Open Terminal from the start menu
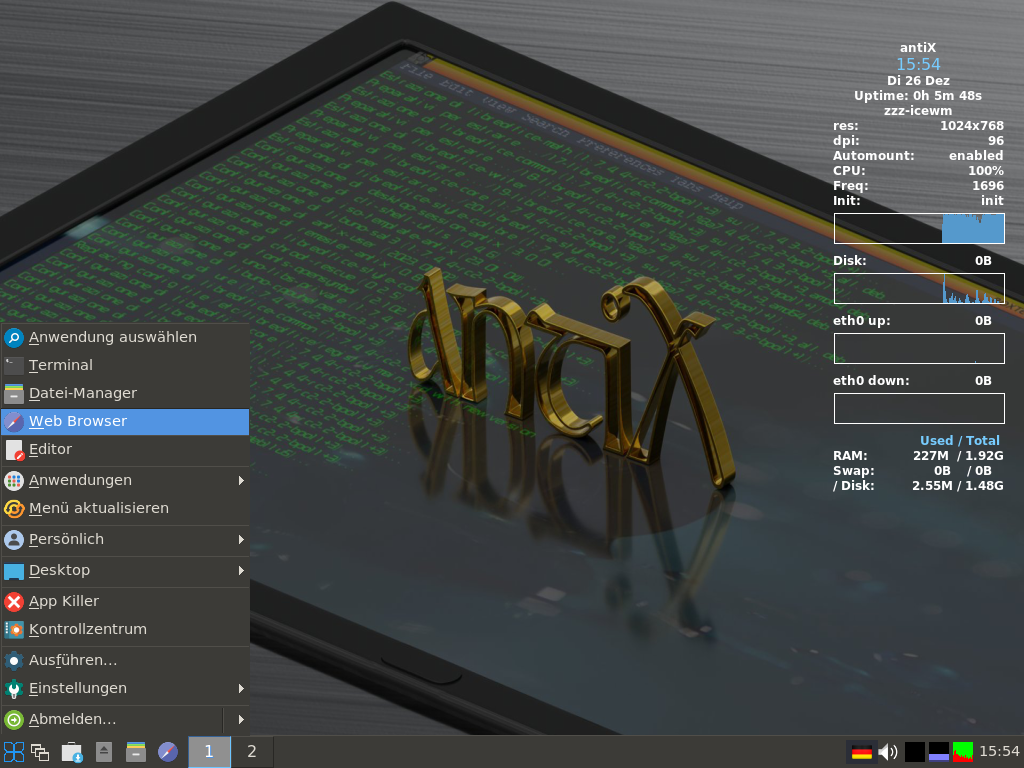Screen dimensions: 1024x768 coord(125,365)
